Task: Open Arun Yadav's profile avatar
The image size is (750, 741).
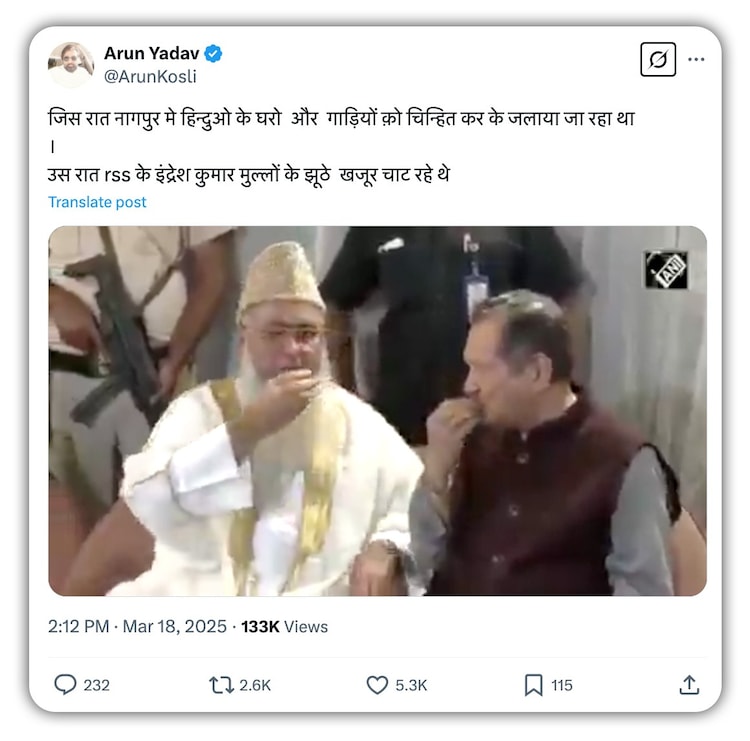Action: (70, 64)
